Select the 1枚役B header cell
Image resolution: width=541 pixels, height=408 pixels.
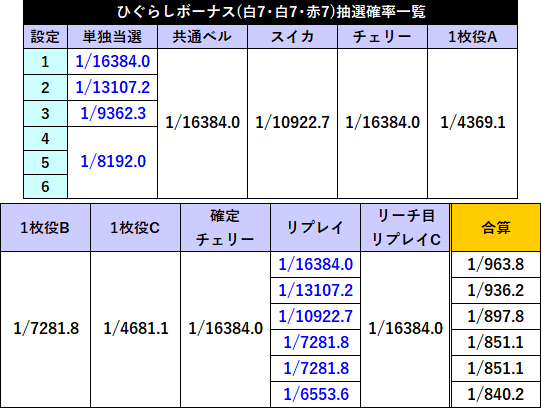[45, 228]
